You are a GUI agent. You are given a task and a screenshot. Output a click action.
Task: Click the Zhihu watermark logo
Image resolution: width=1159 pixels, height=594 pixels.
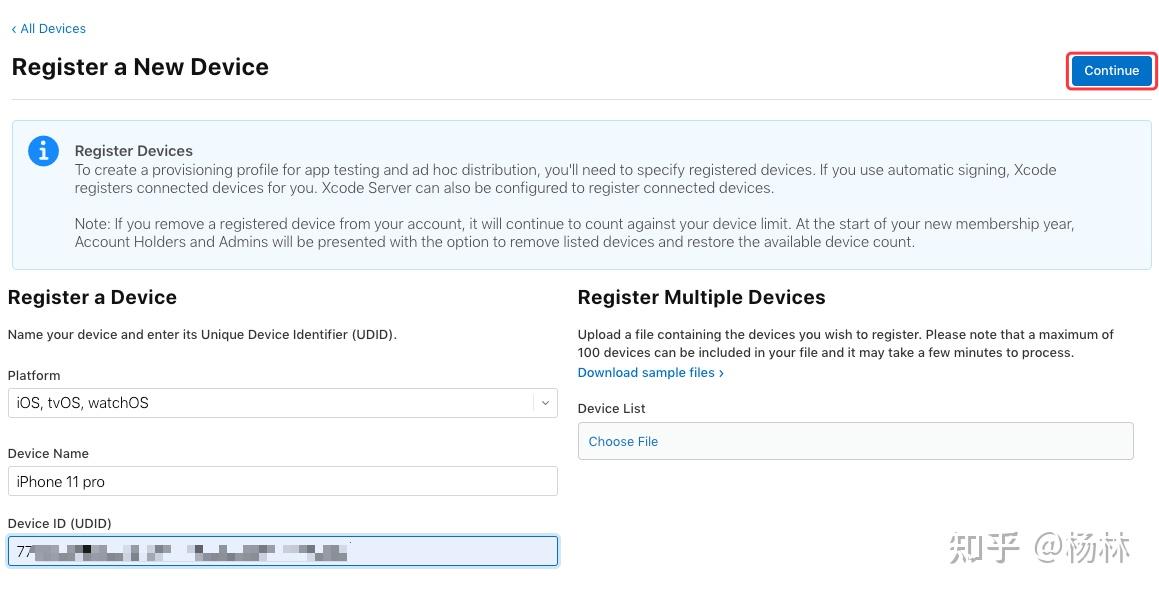(984, 548)
